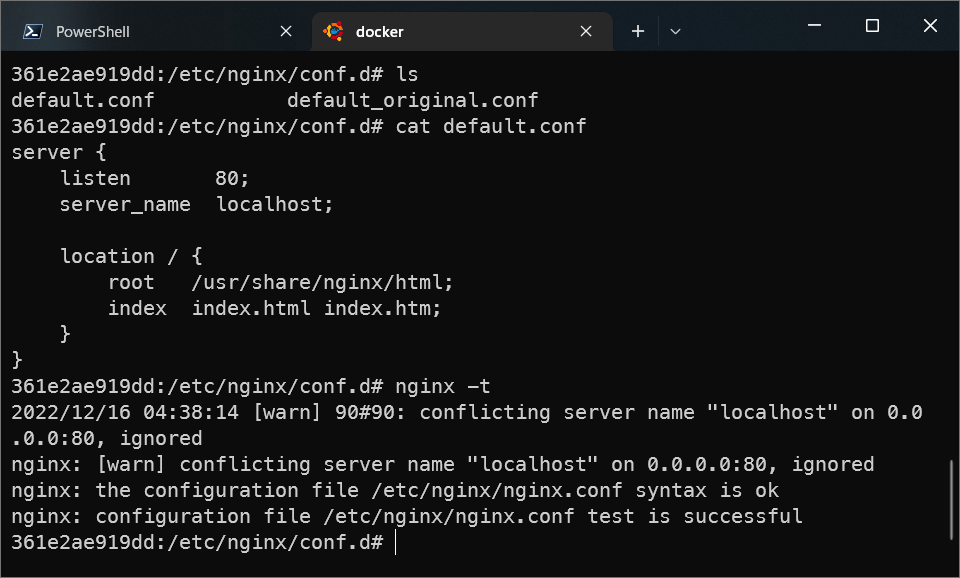Close the PowerShell tab

point(286,31)
